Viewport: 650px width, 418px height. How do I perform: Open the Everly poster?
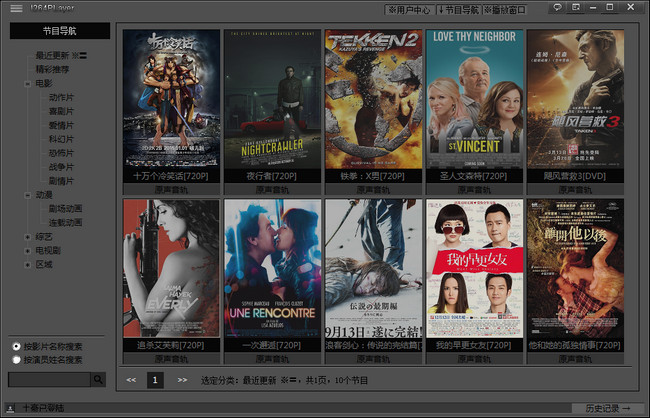click(171, 268)
